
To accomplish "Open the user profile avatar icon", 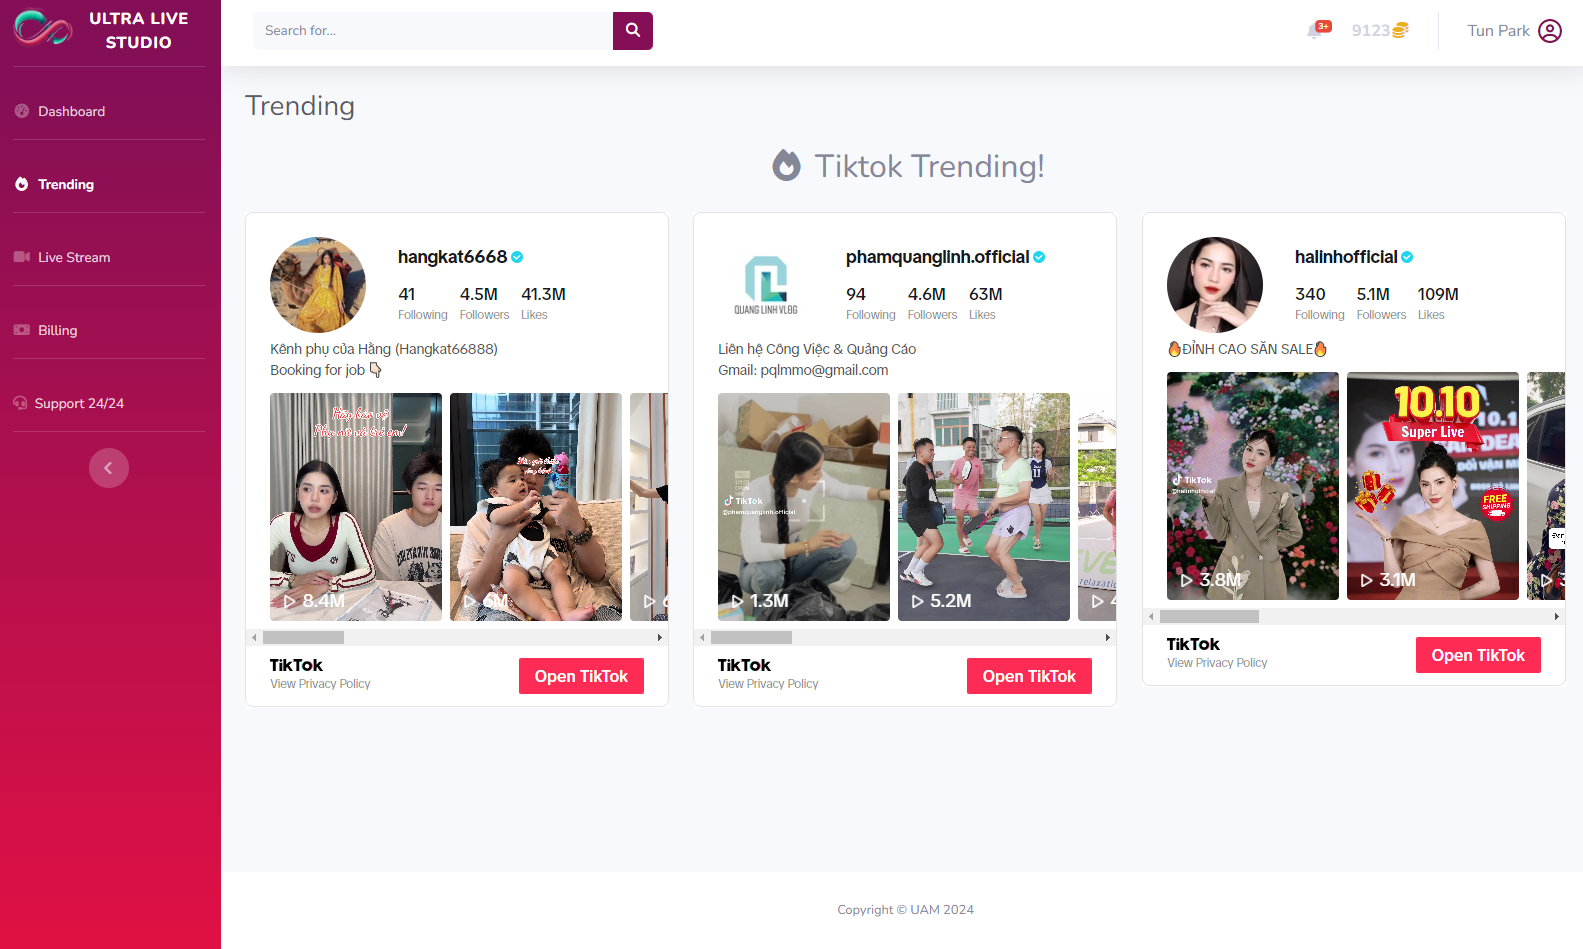I will [1550, 31].
